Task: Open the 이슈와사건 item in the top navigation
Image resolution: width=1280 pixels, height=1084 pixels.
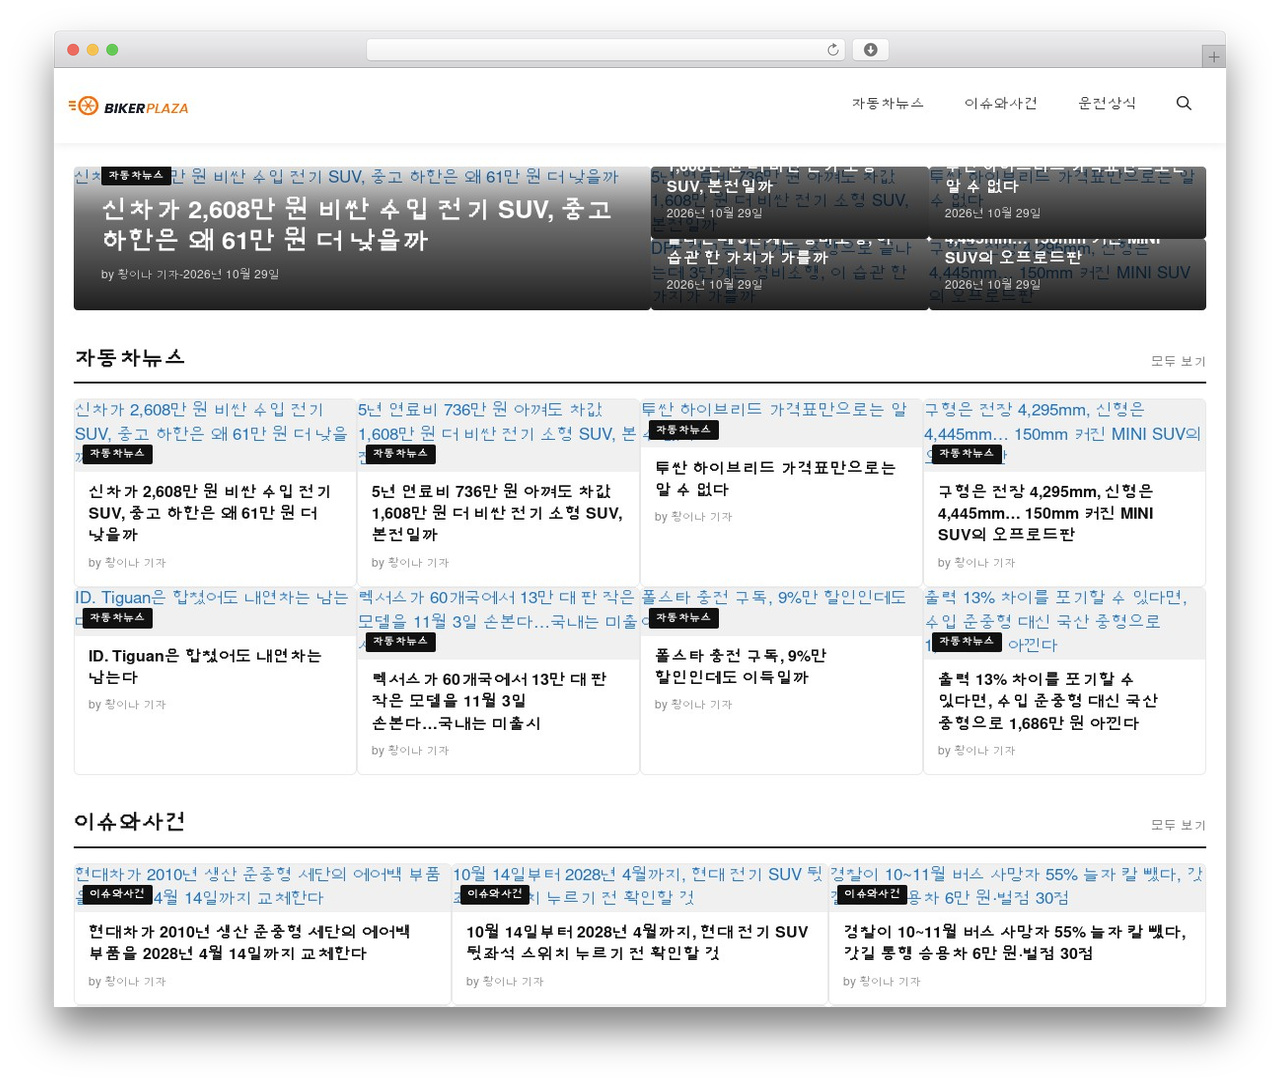Action: pyautogui.click(x=1001, y=103)
